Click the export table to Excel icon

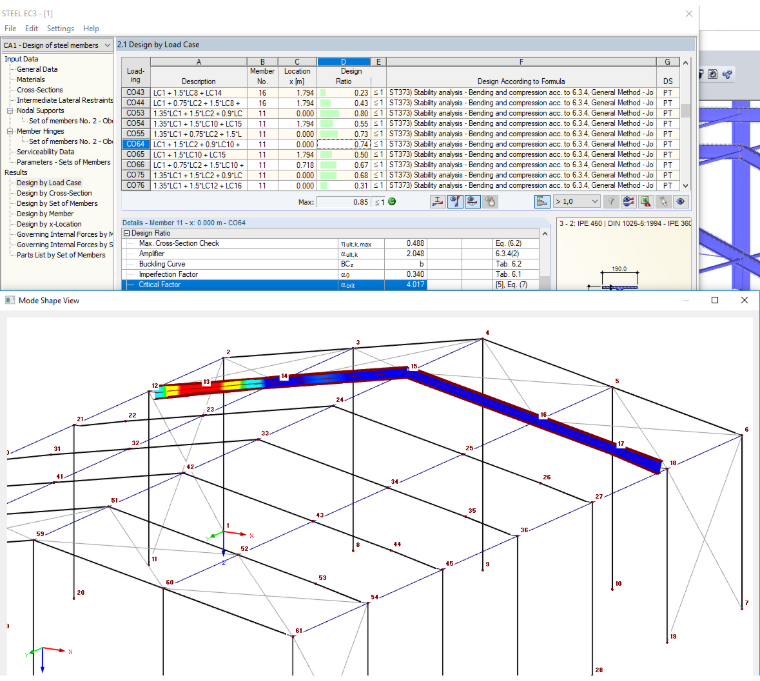click(x=646, y=202)
